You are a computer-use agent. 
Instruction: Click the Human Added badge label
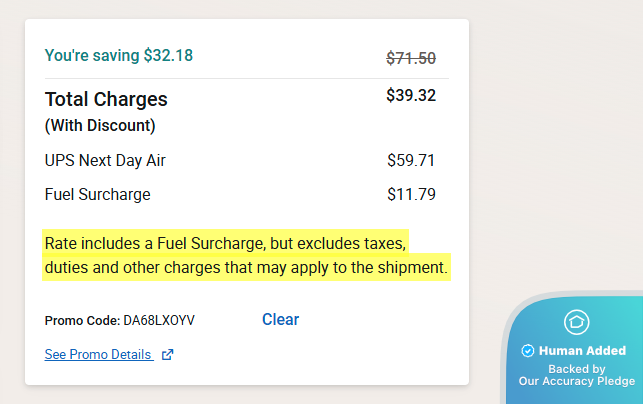pyautogui.click(x=582, y=351)
